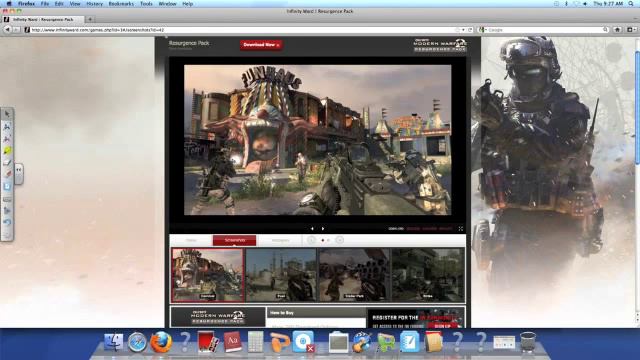640x360 pixels.
Task: Click the large Funhaus carnival screenshot
Action: [x=318, y=140]
